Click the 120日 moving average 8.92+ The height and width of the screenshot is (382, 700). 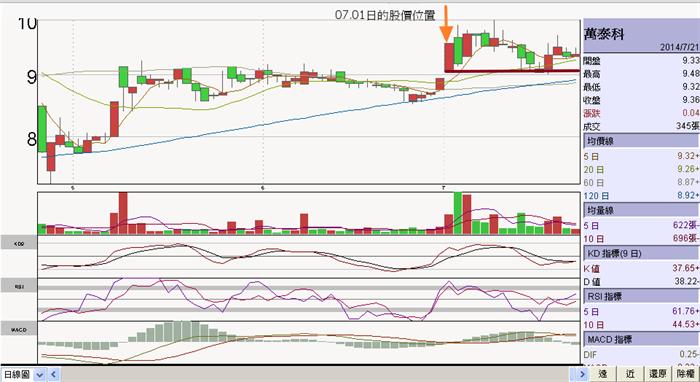(688, 195)
